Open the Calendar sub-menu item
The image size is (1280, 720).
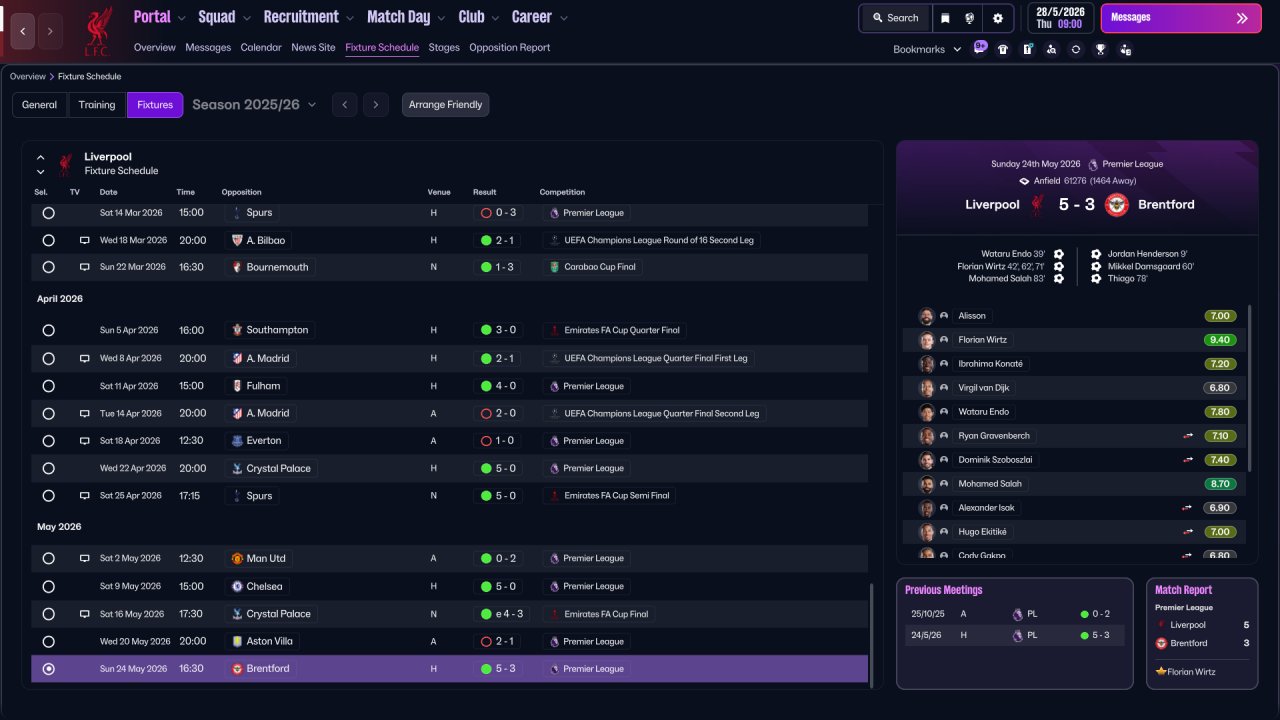(261, 48)
